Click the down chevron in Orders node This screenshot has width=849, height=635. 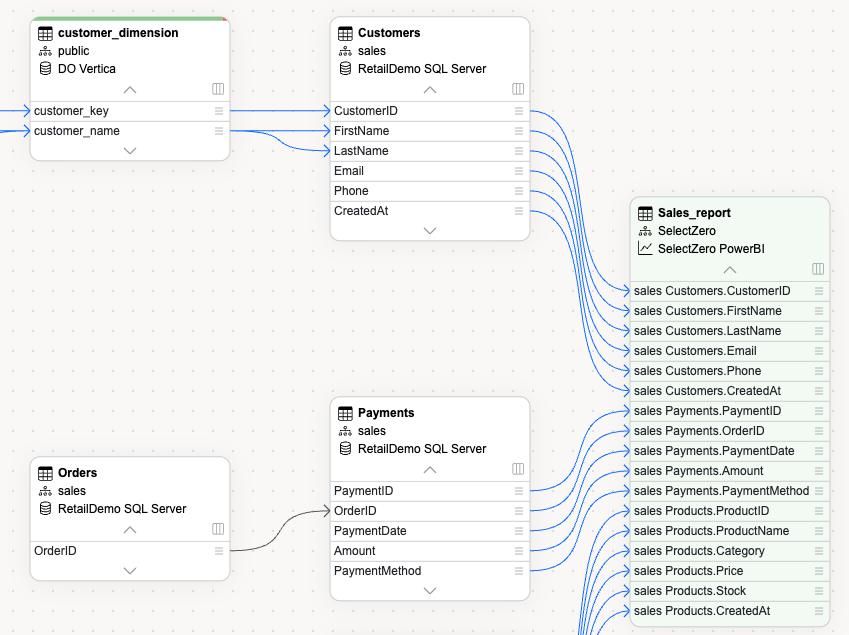pos(130,570)
